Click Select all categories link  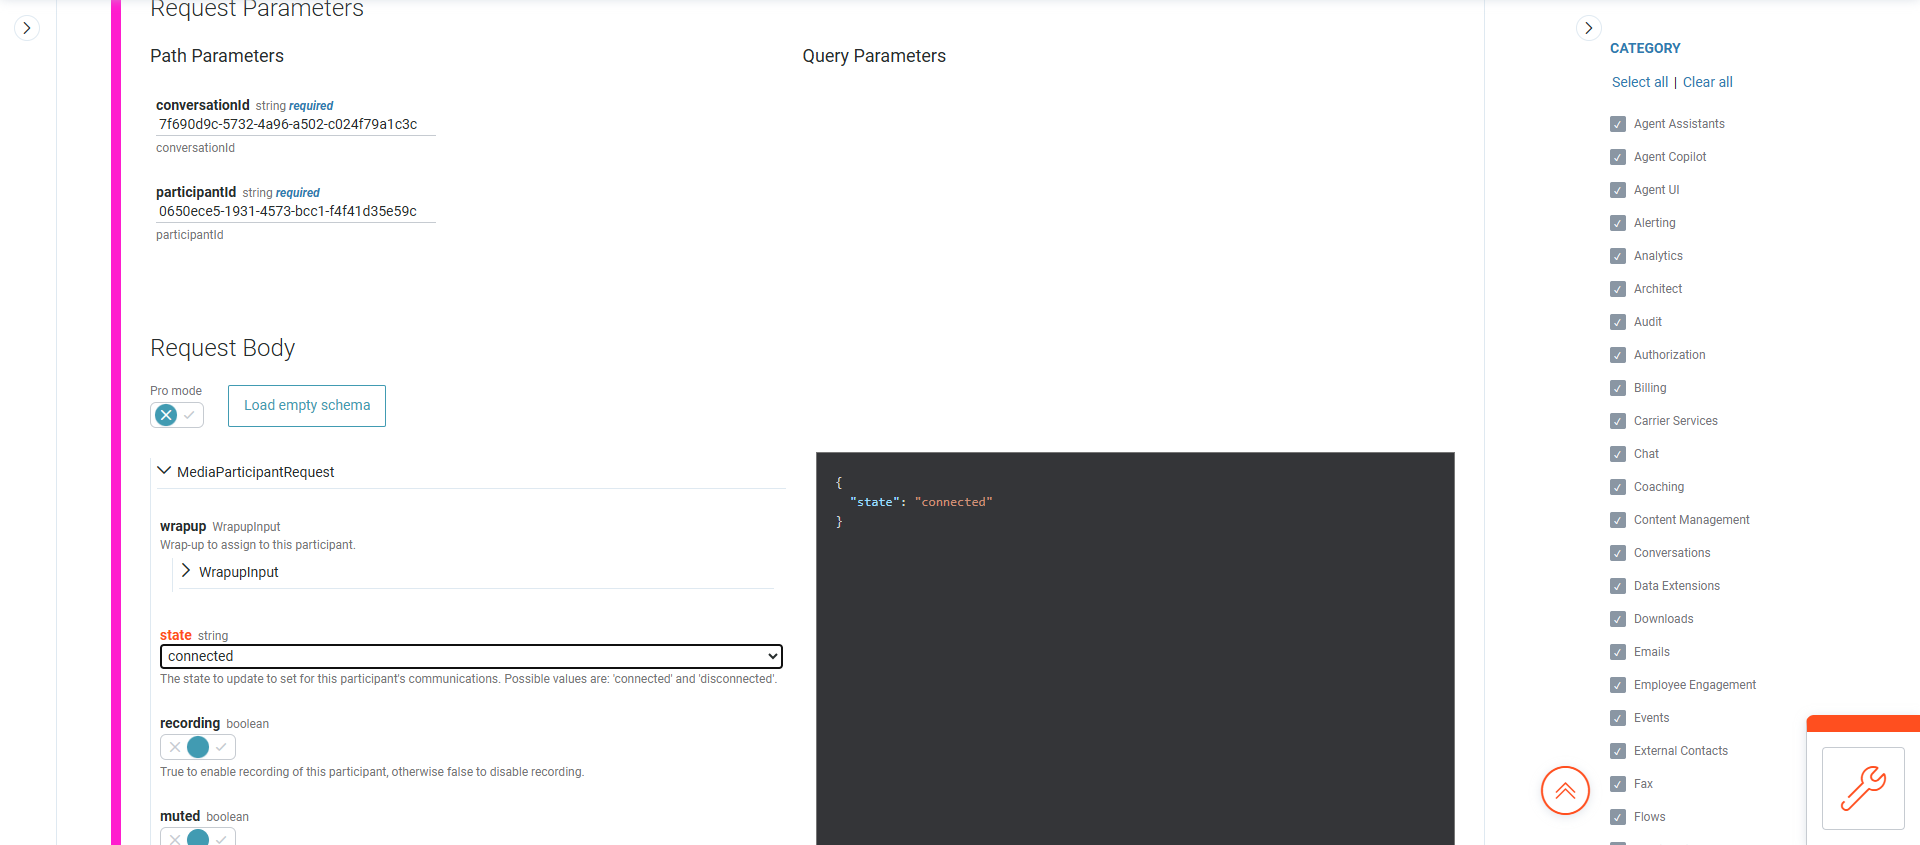[1640, 82]
